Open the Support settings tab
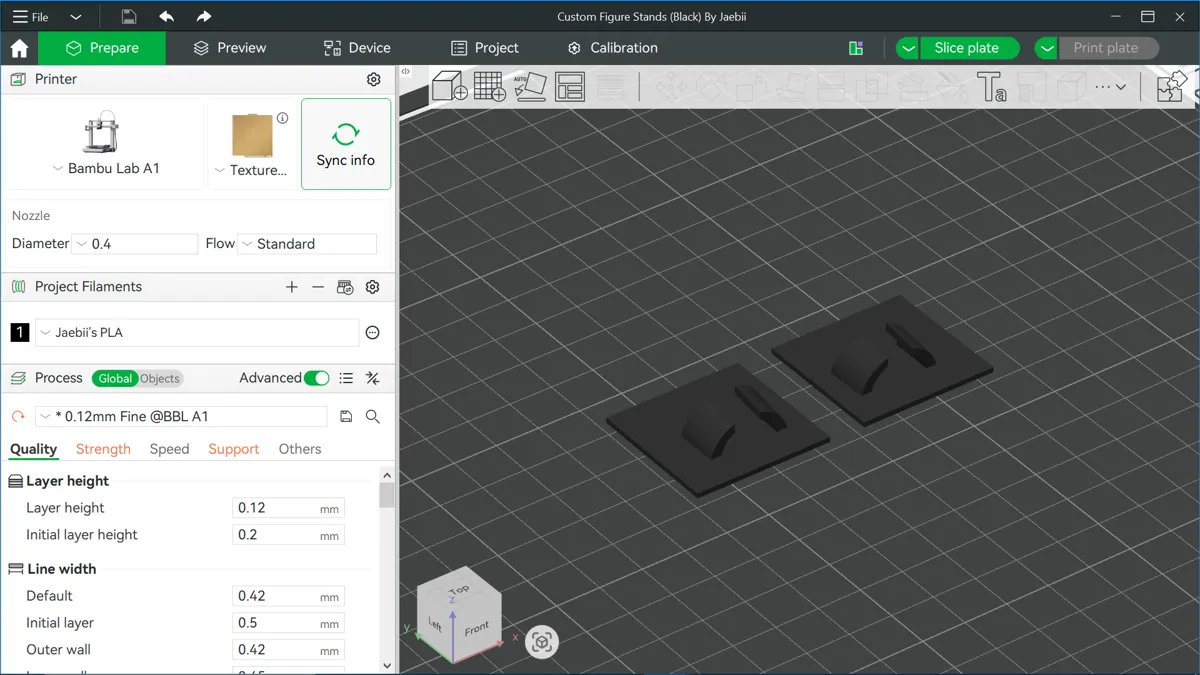This screenshot has width=1200, height=675. click(234, 450)
